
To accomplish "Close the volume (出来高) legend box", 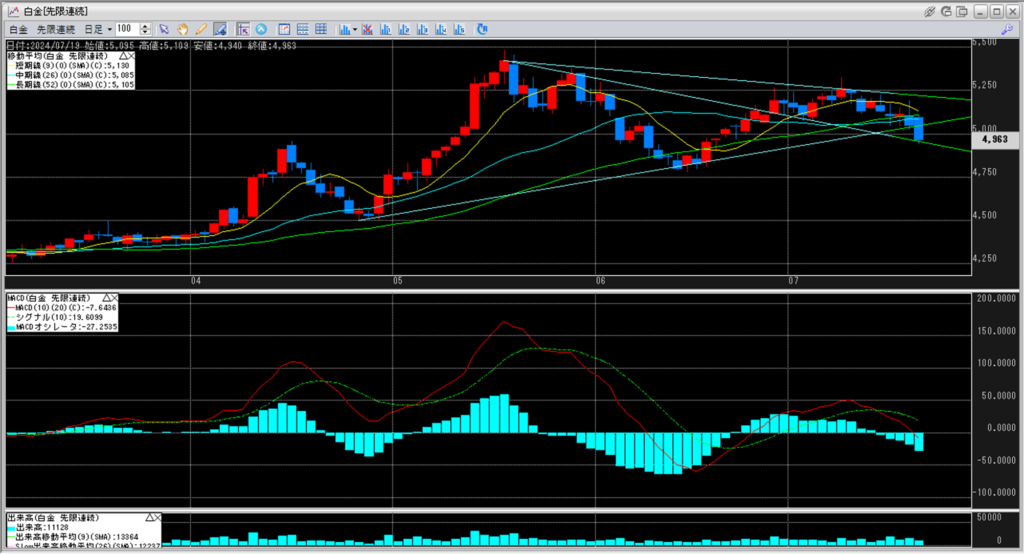I will 156,518.
